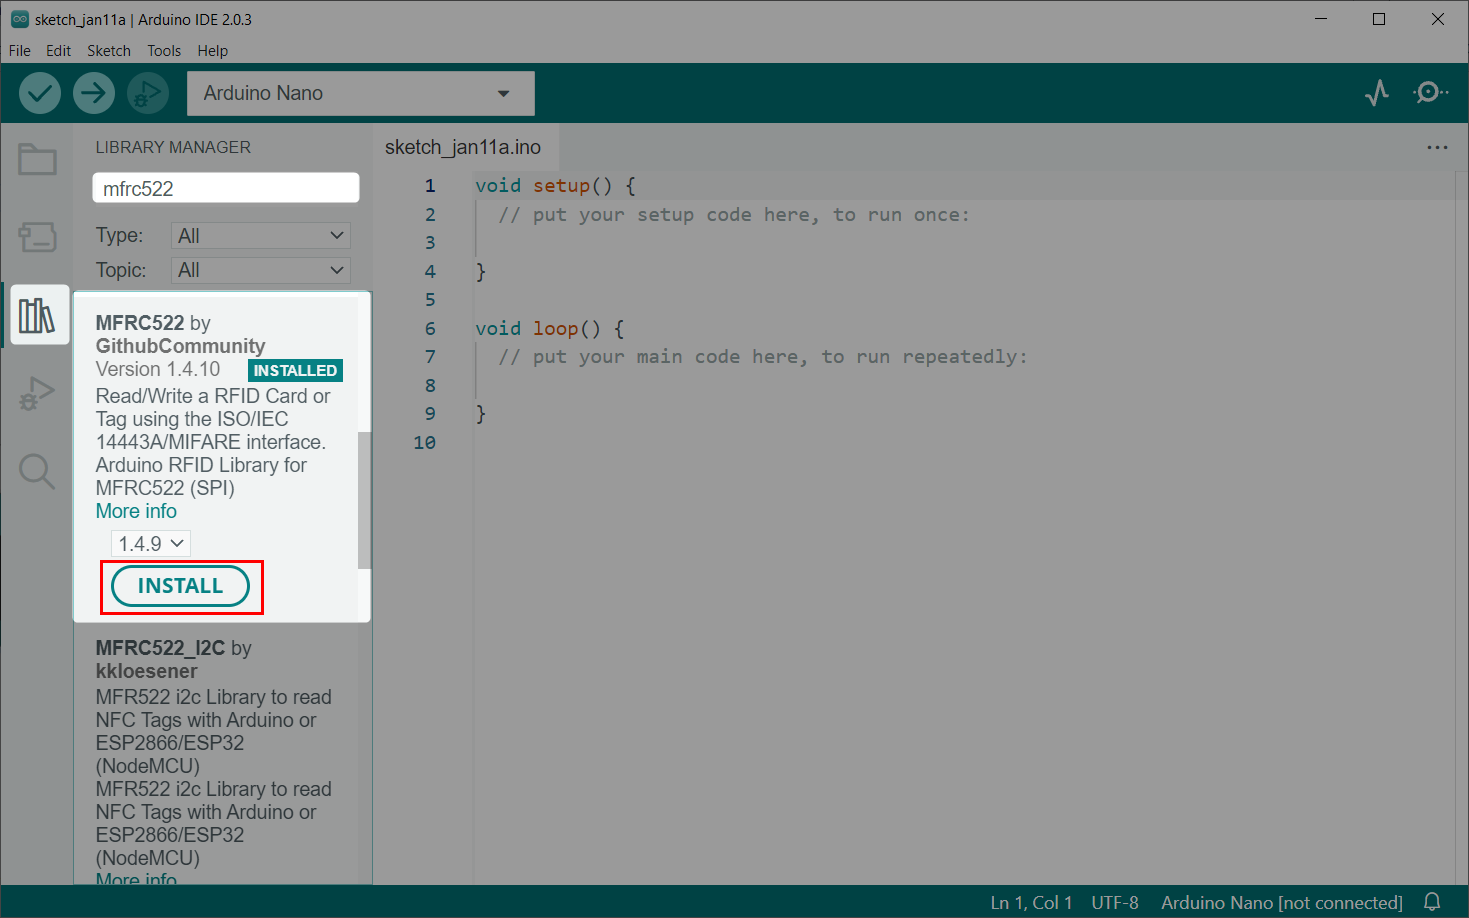
Task: Open the Debug sidebar panel icon
Action: (x=37, y=393)
